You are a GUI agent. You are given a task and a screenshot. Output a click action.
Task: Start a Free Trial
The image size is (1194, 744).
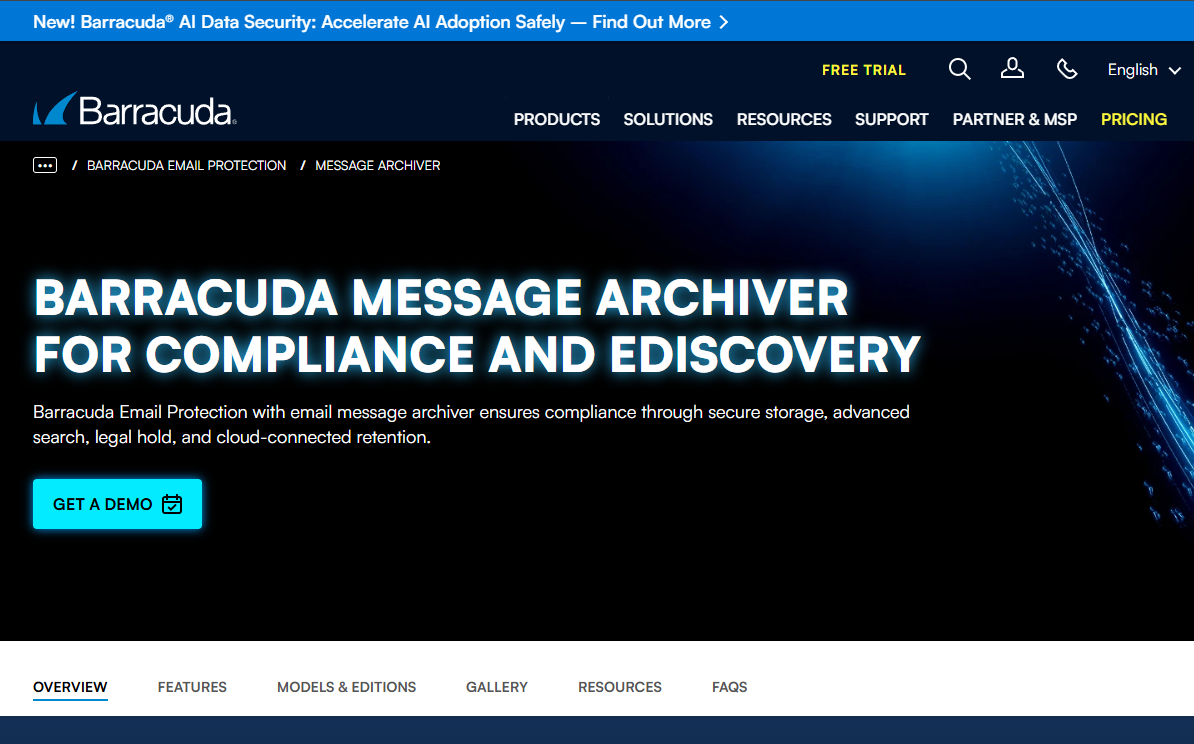tap(864, 70)
